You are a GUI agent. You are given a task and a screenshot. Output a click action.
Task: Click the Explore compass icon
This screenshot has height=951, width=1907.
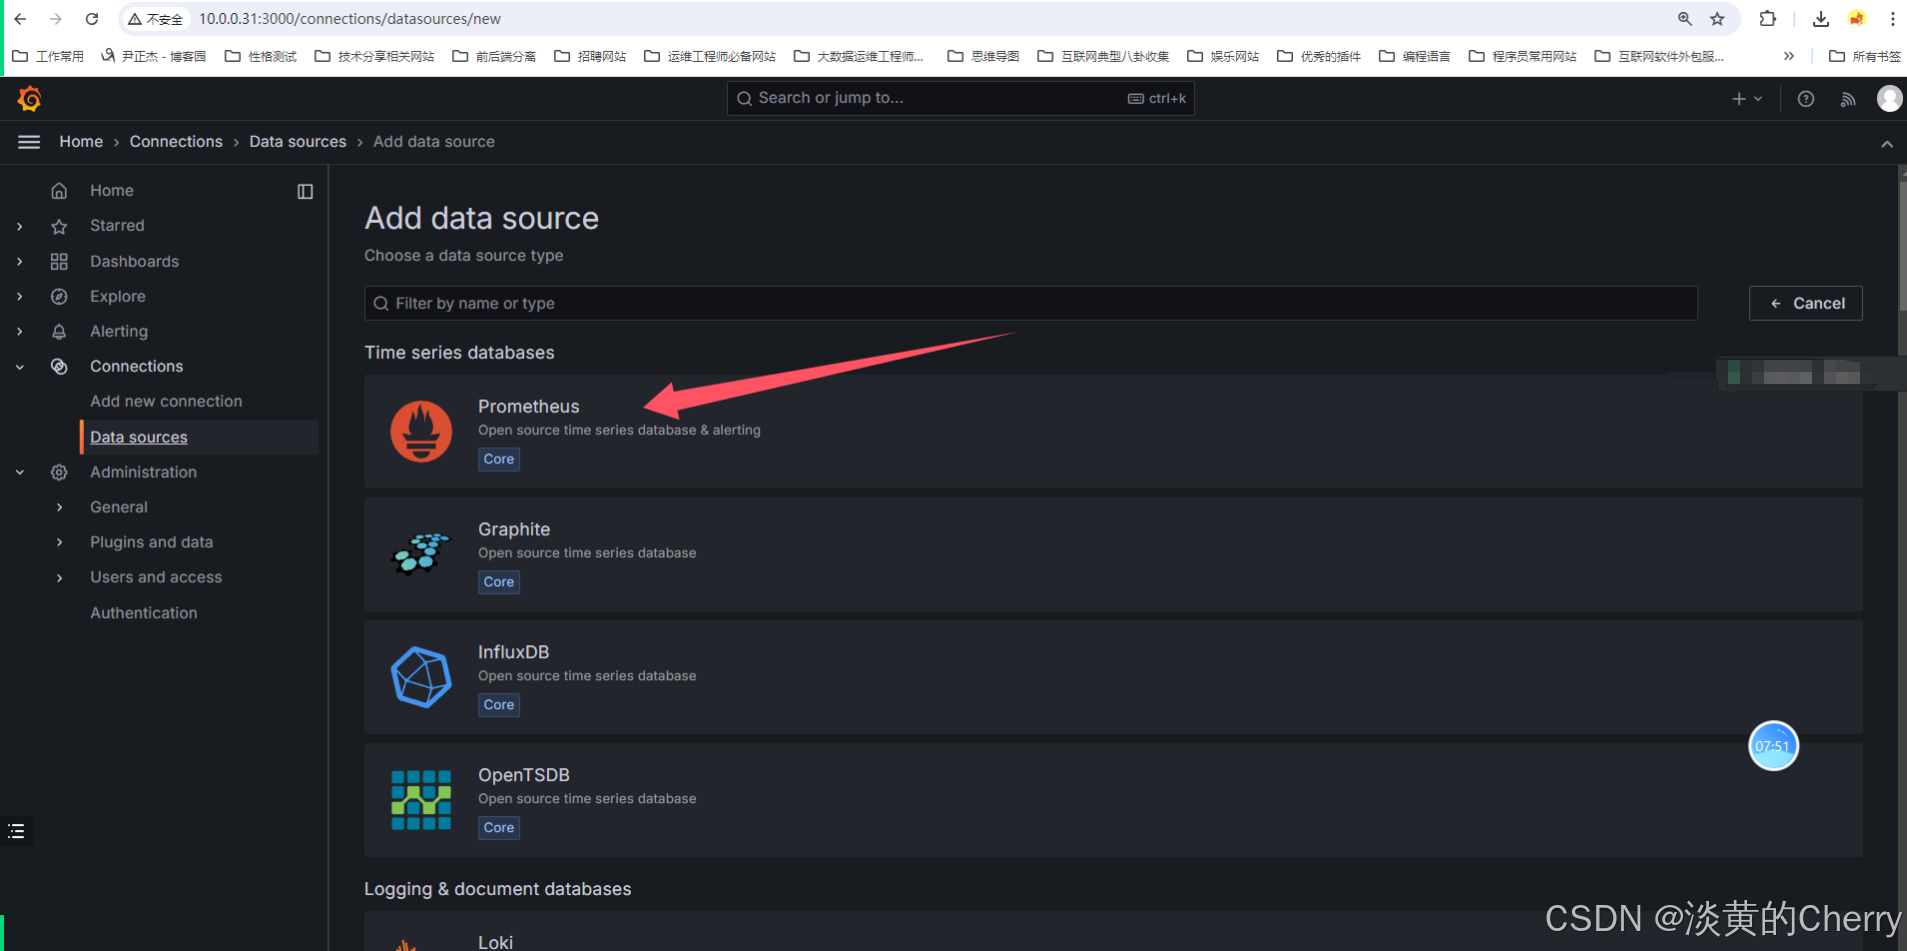pos(59,296)
